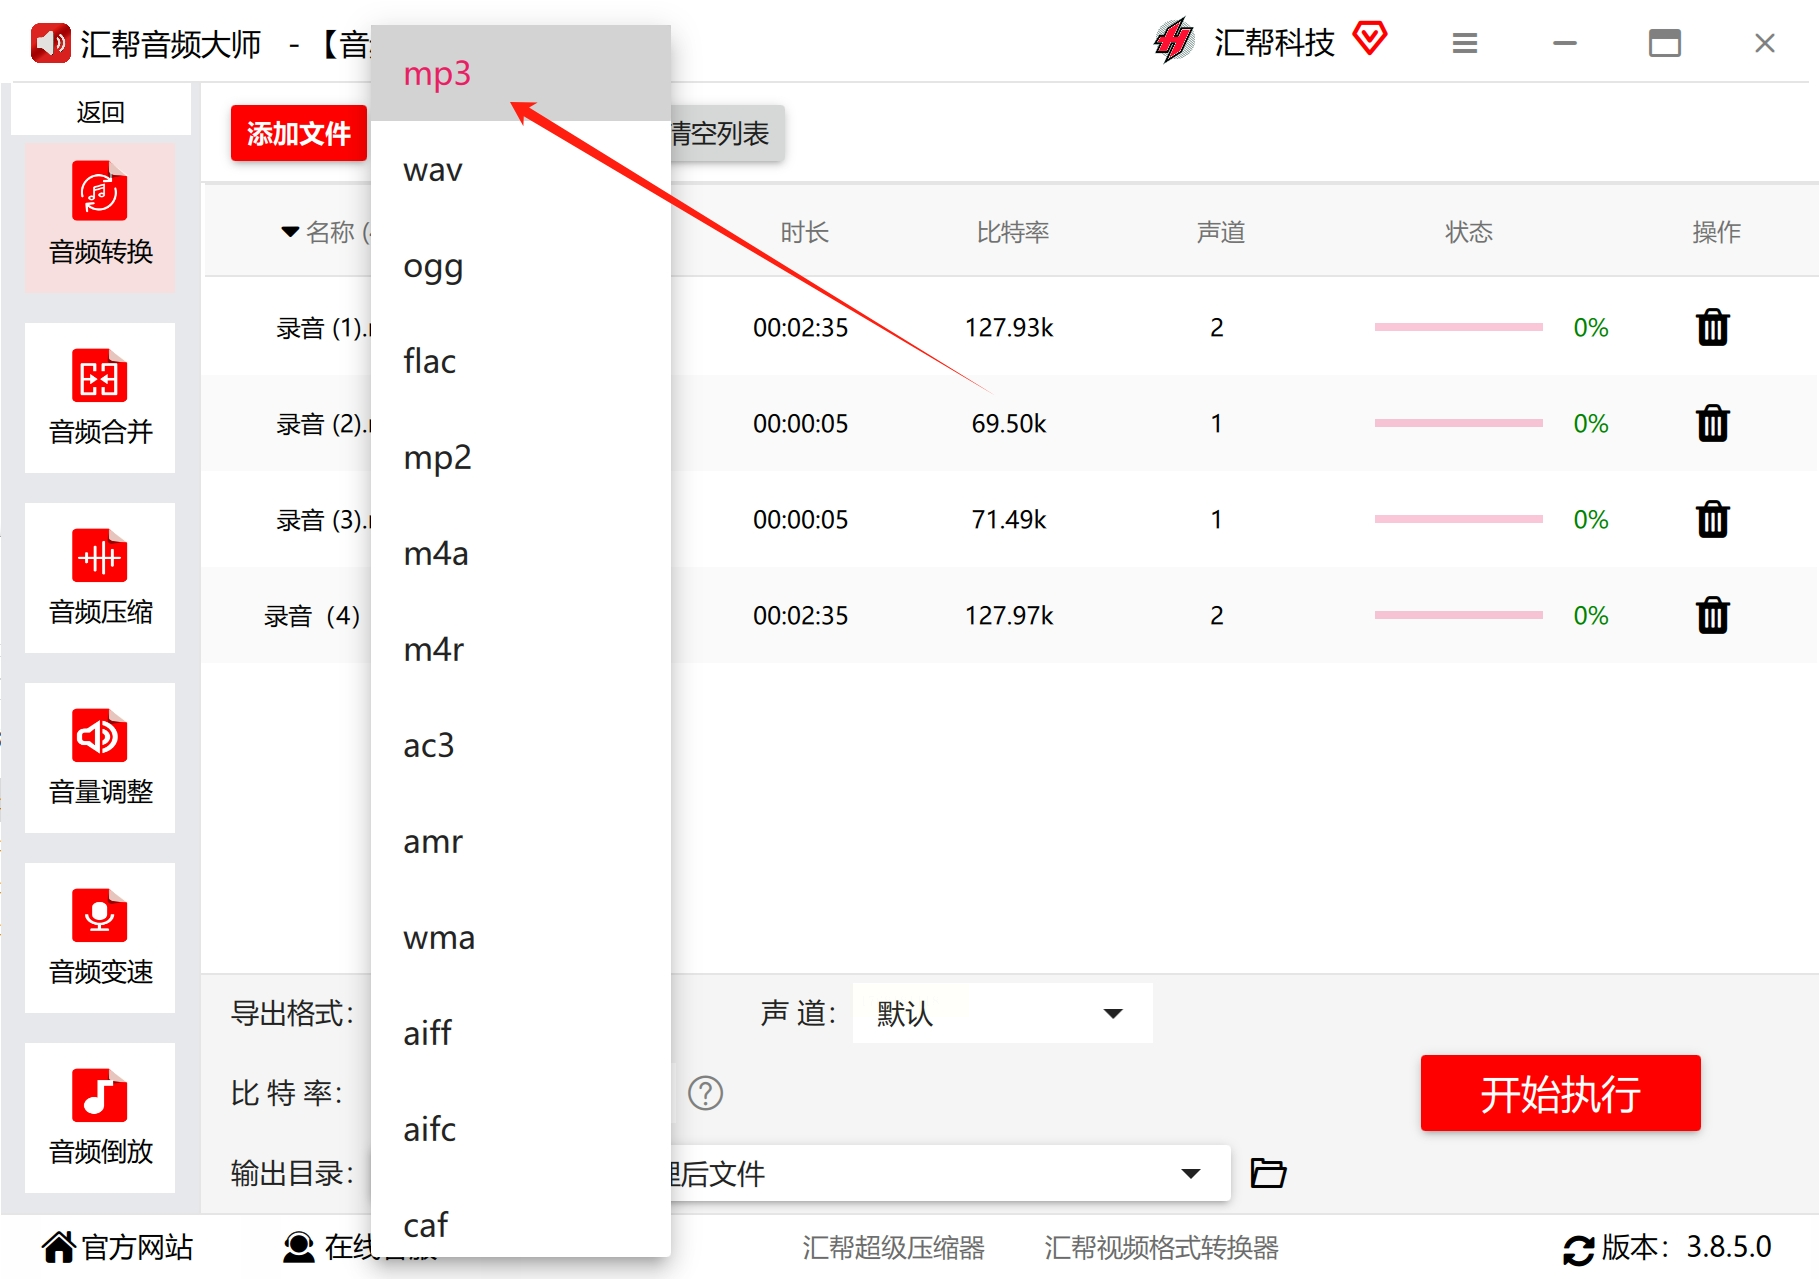Screen dimensions: 1819x1279
Task: Click the version refresh icon
Action: click(1578, 1249)
